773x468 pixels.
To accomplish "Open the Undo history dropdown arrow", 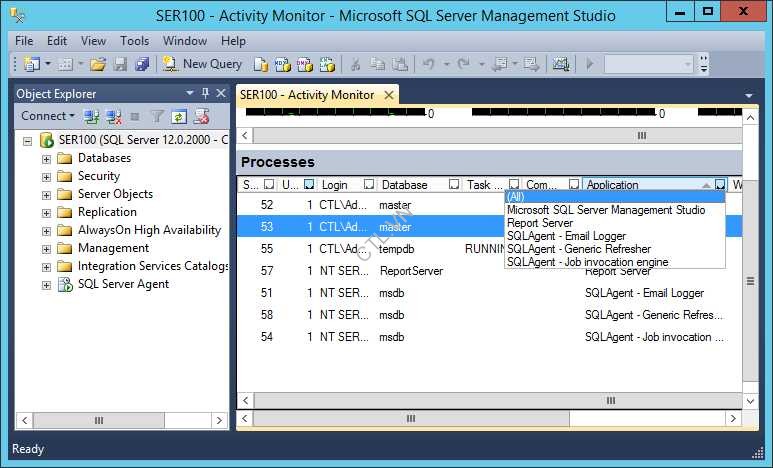I will click(446, 64).
